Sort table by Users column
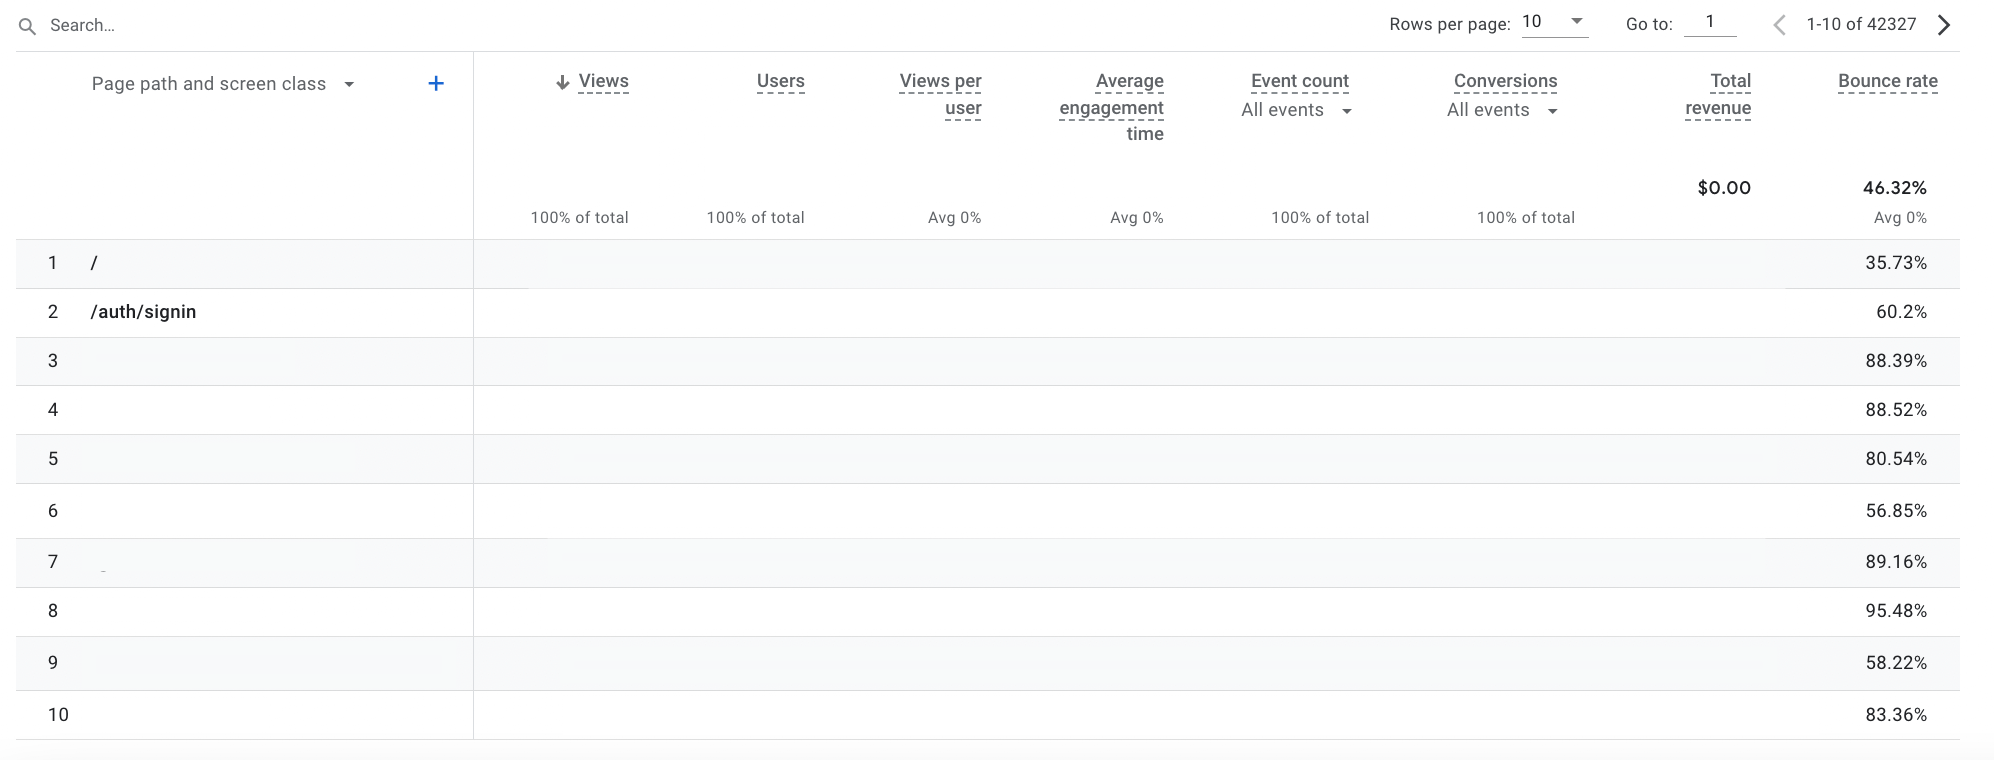The height and width of the screenshot is (760, 1994). click(x=780, y=81)
